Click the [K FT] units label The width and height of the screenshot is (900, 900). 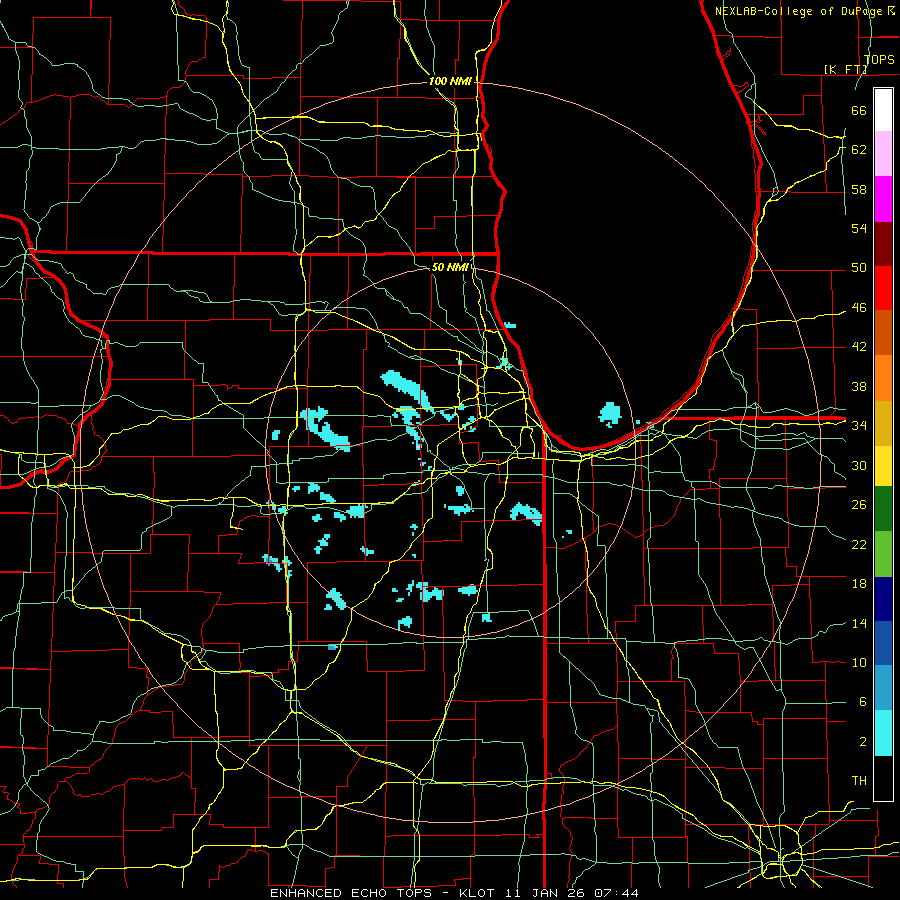845,69
